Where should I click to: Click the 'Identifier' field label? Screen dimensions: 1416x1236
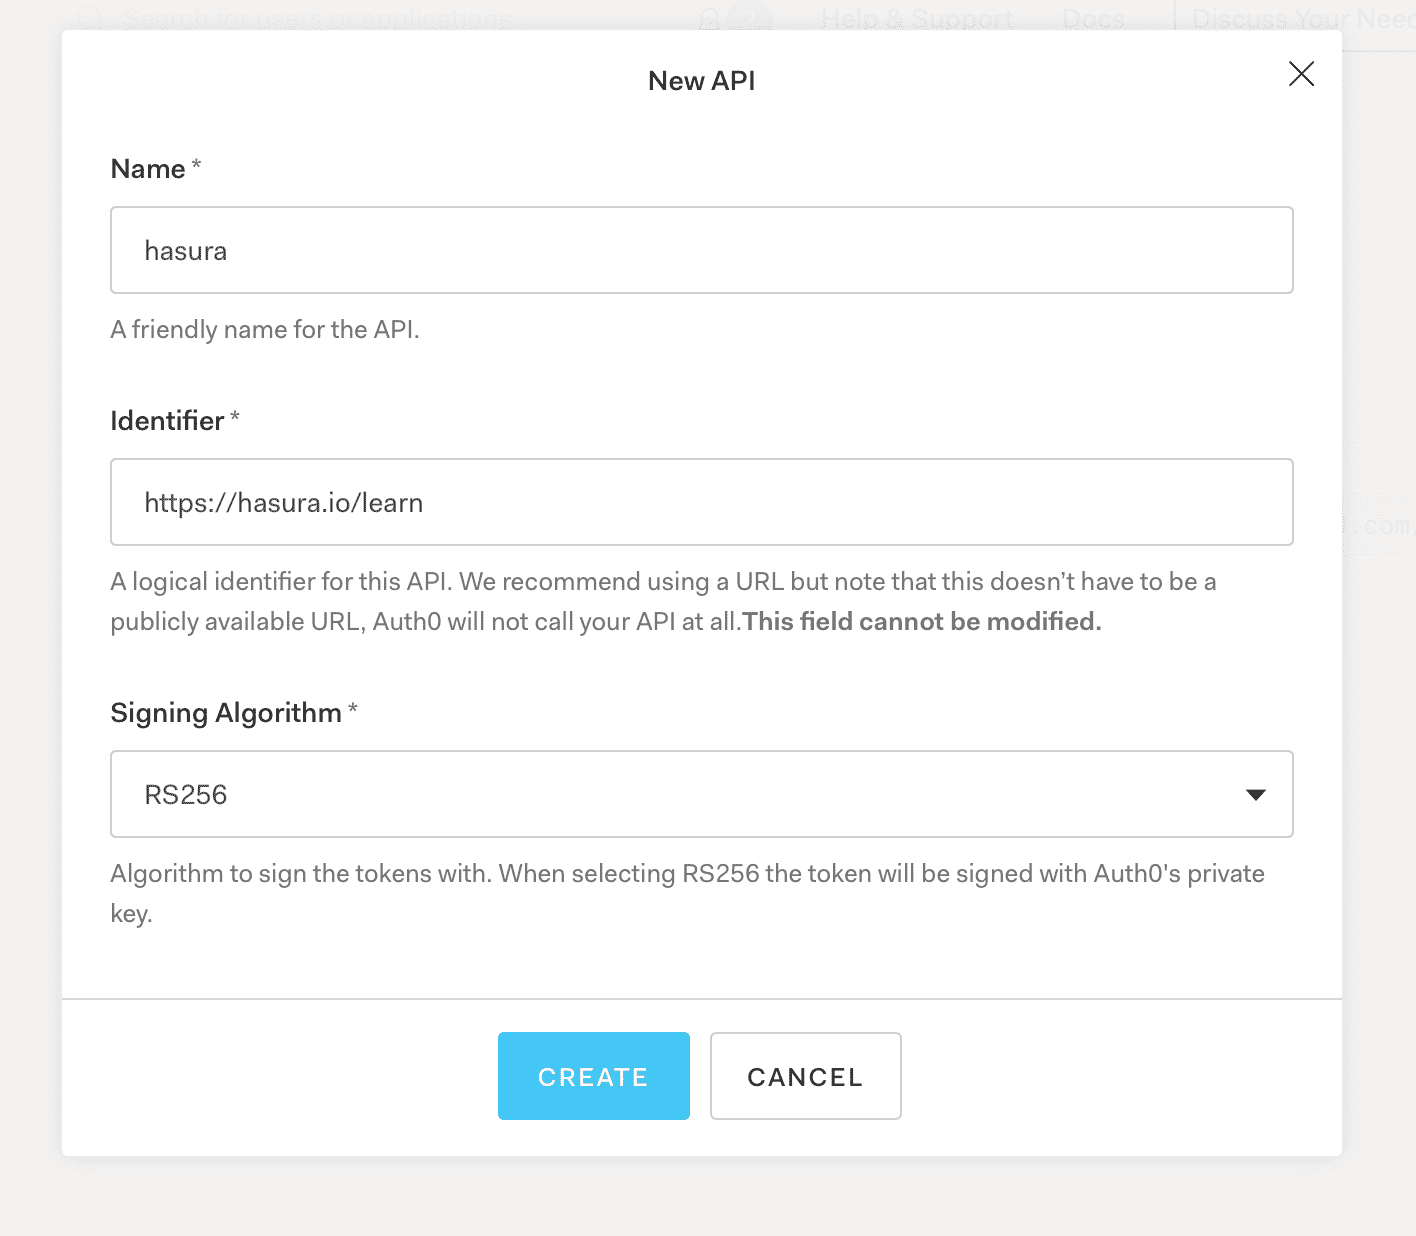click(167, 421)
